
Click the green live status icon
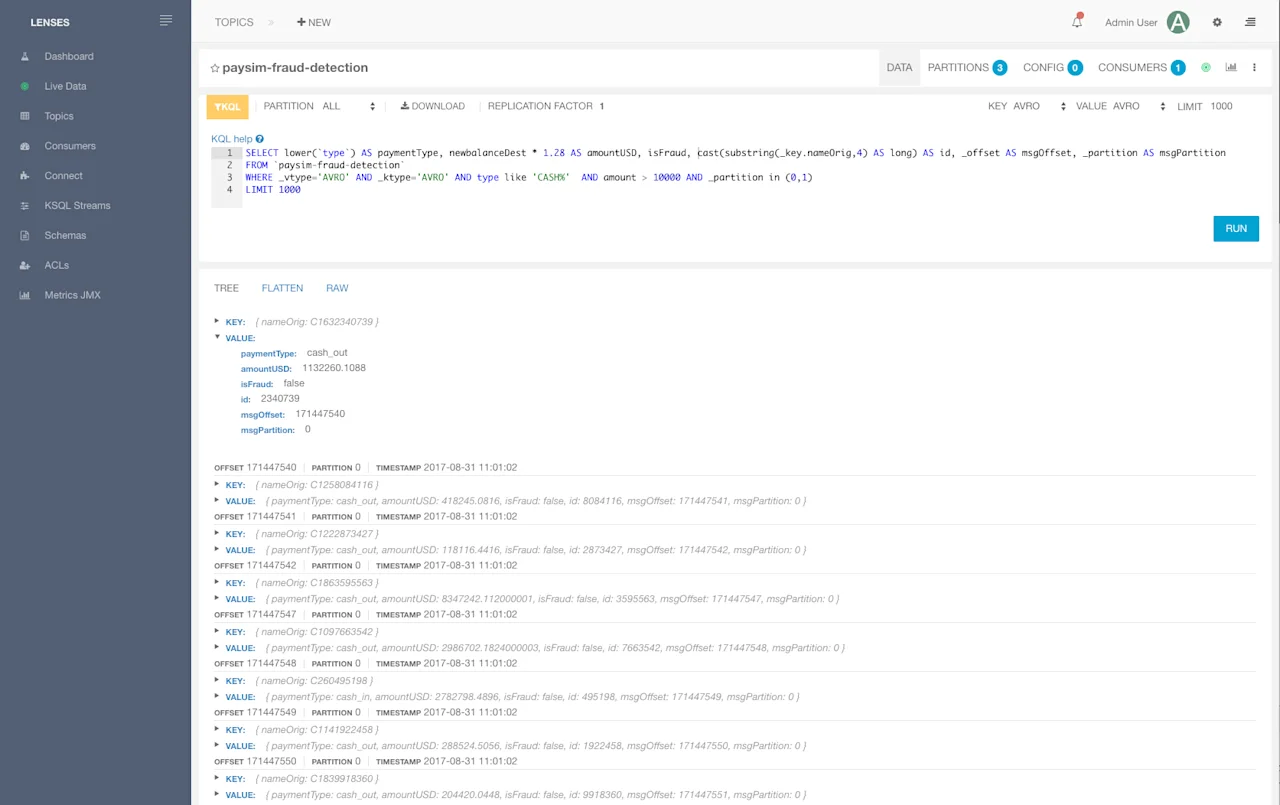point(1206,68)
